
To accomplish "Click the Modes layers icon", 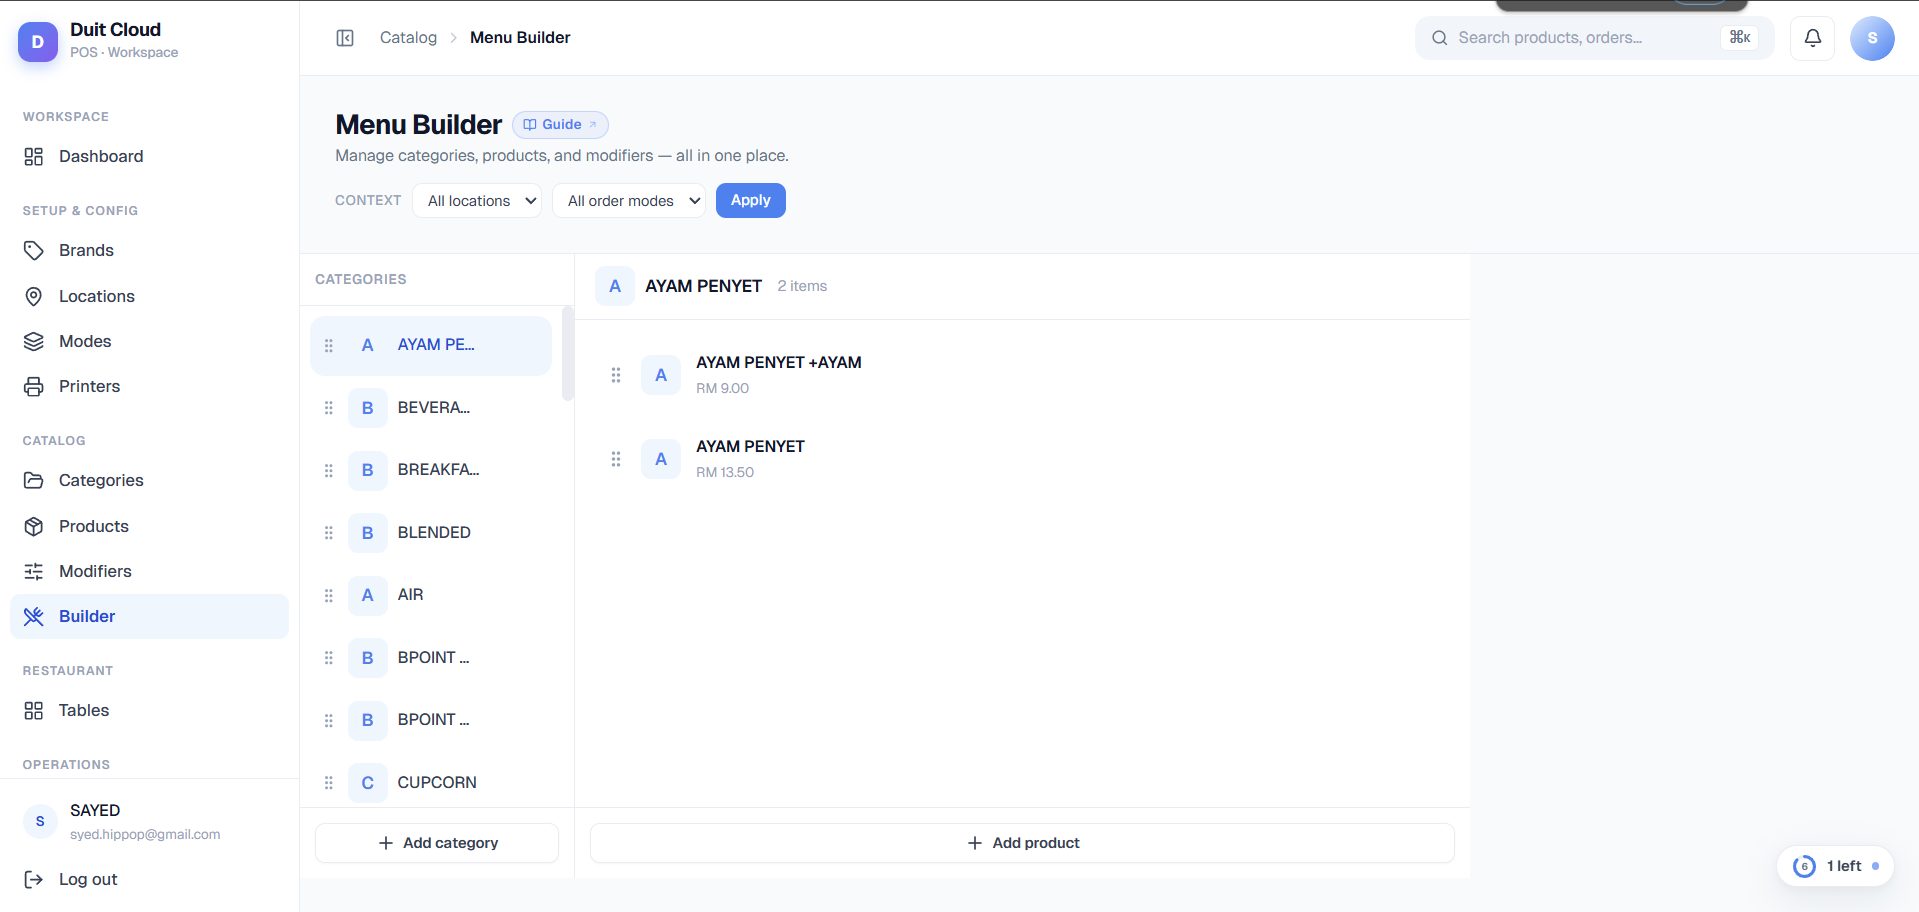I will (34, 341).
